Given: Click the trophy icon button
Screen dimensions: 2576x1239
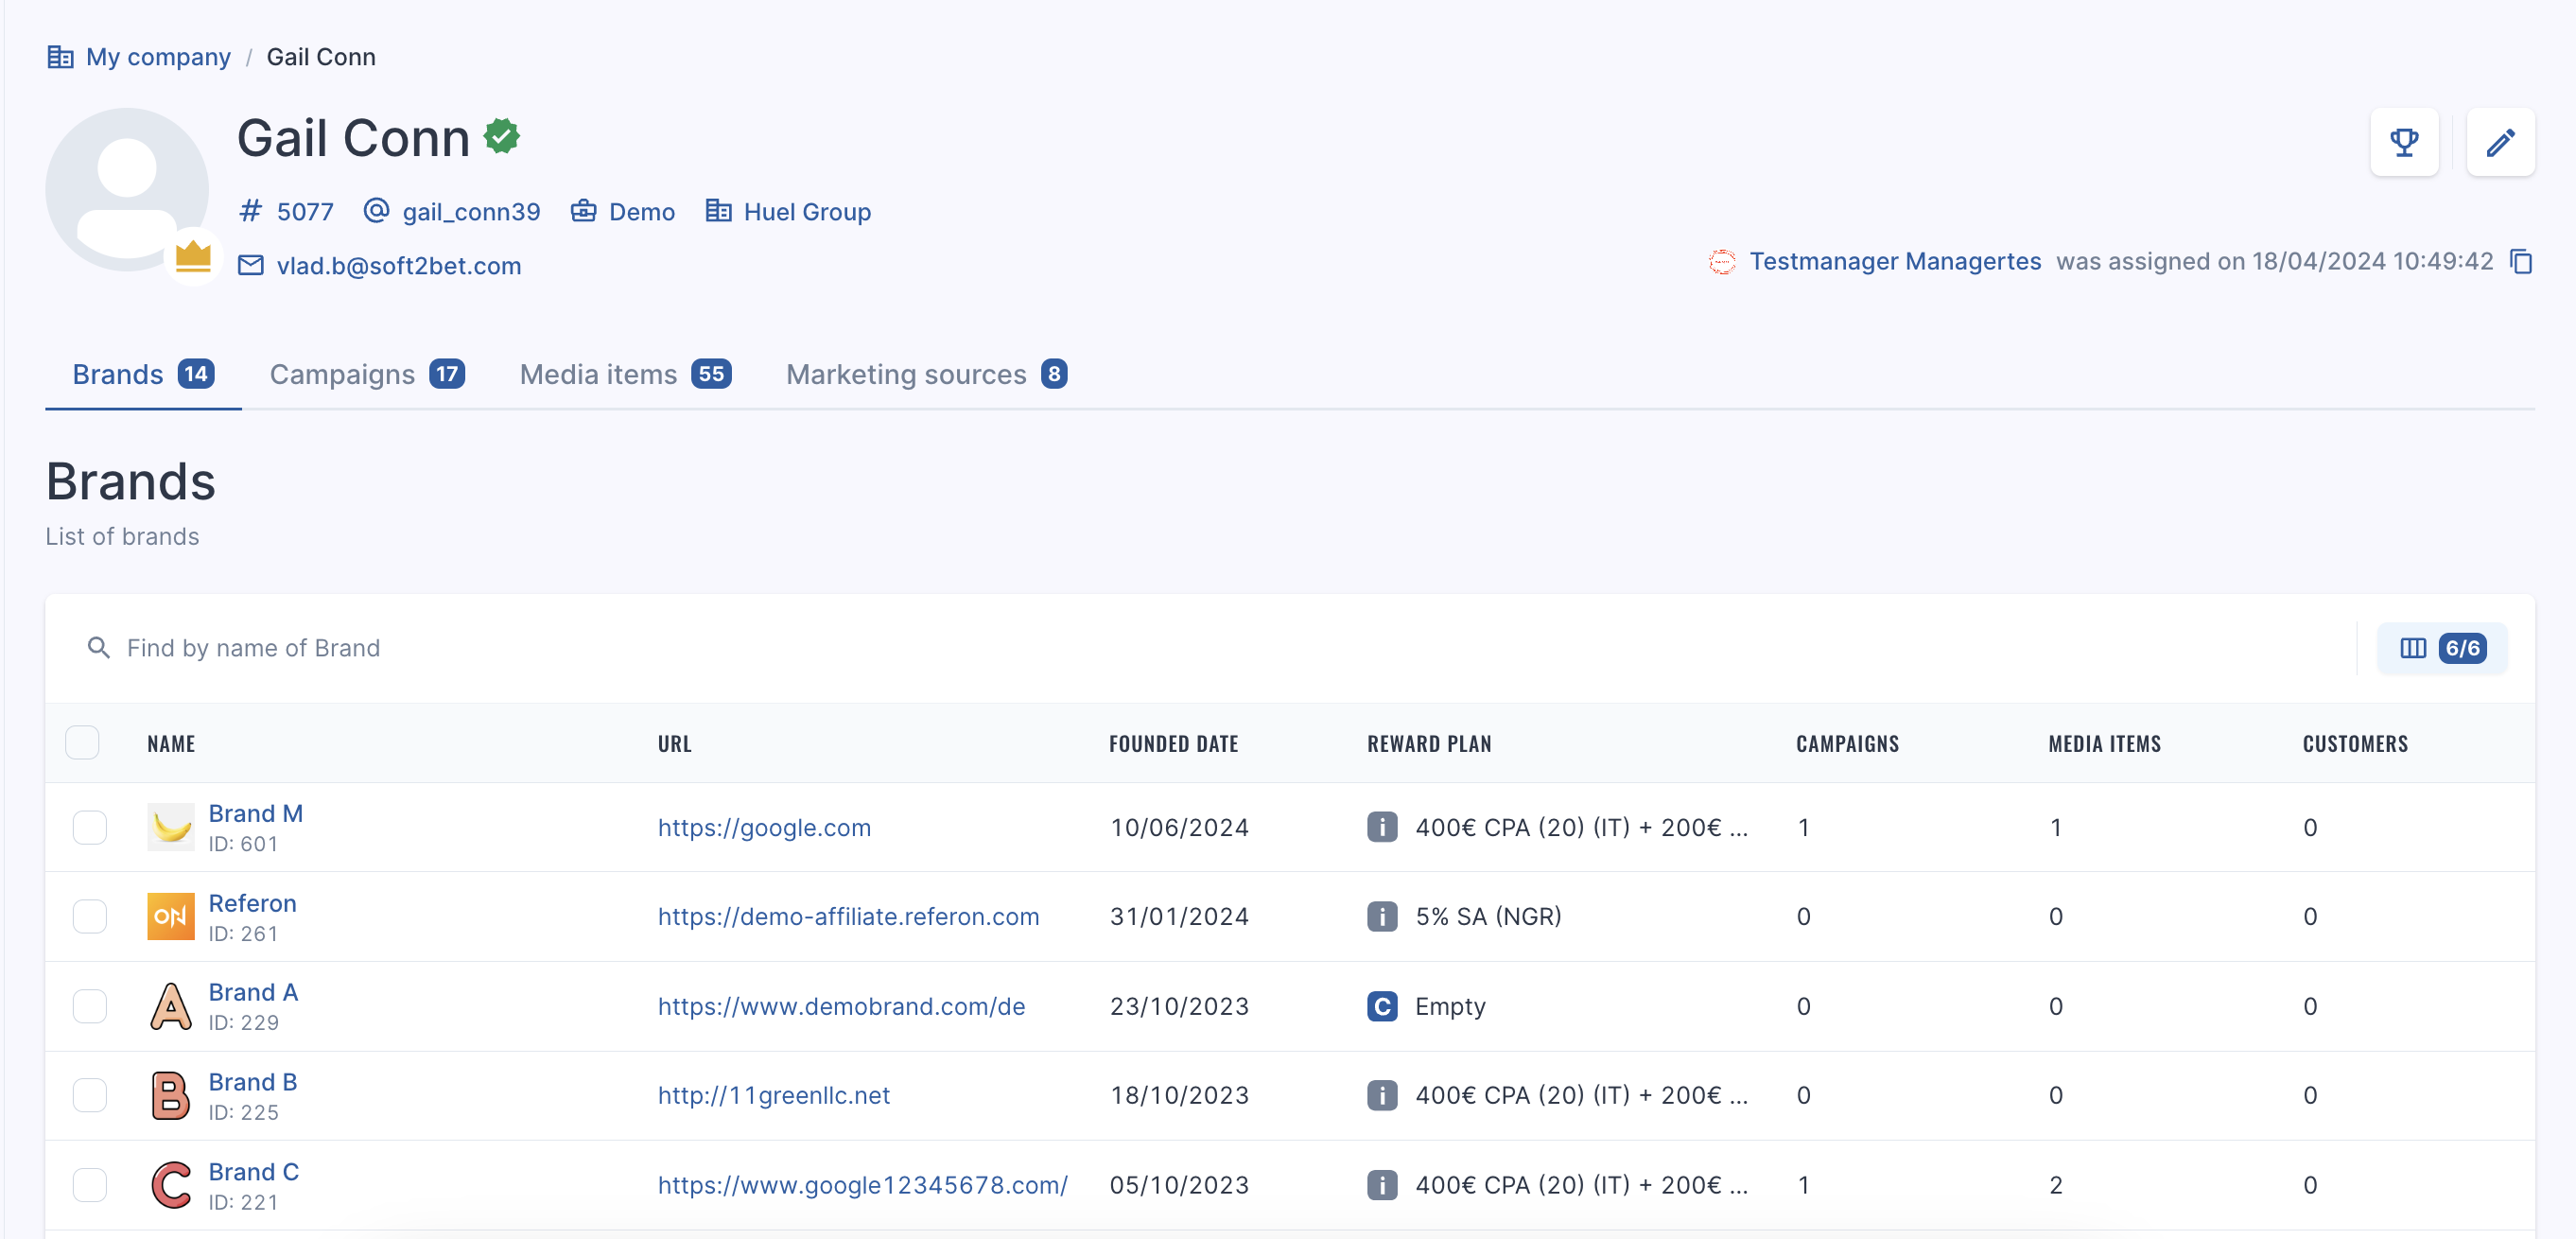Looking at the screenshot, I should 2404,142.
